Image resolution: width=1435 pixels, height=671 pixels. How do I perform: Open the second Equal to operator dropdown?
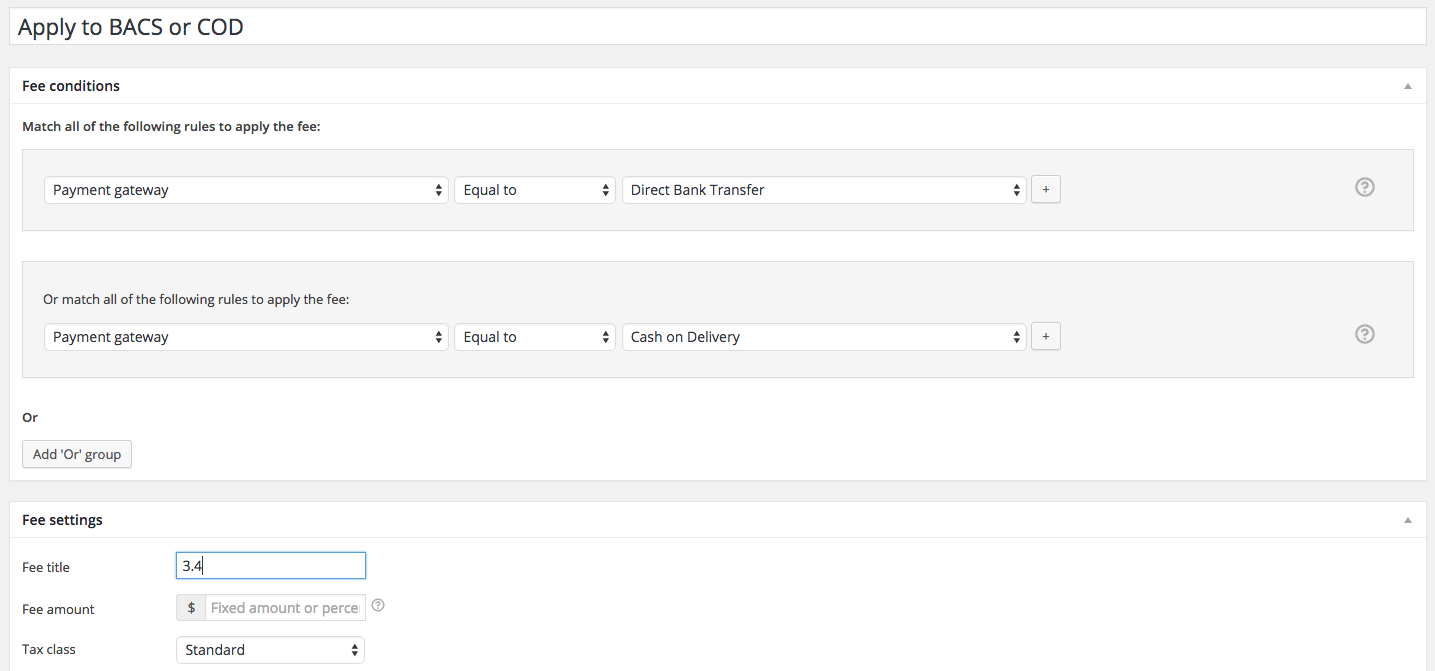pyautogui.click(x=535, y=337)
